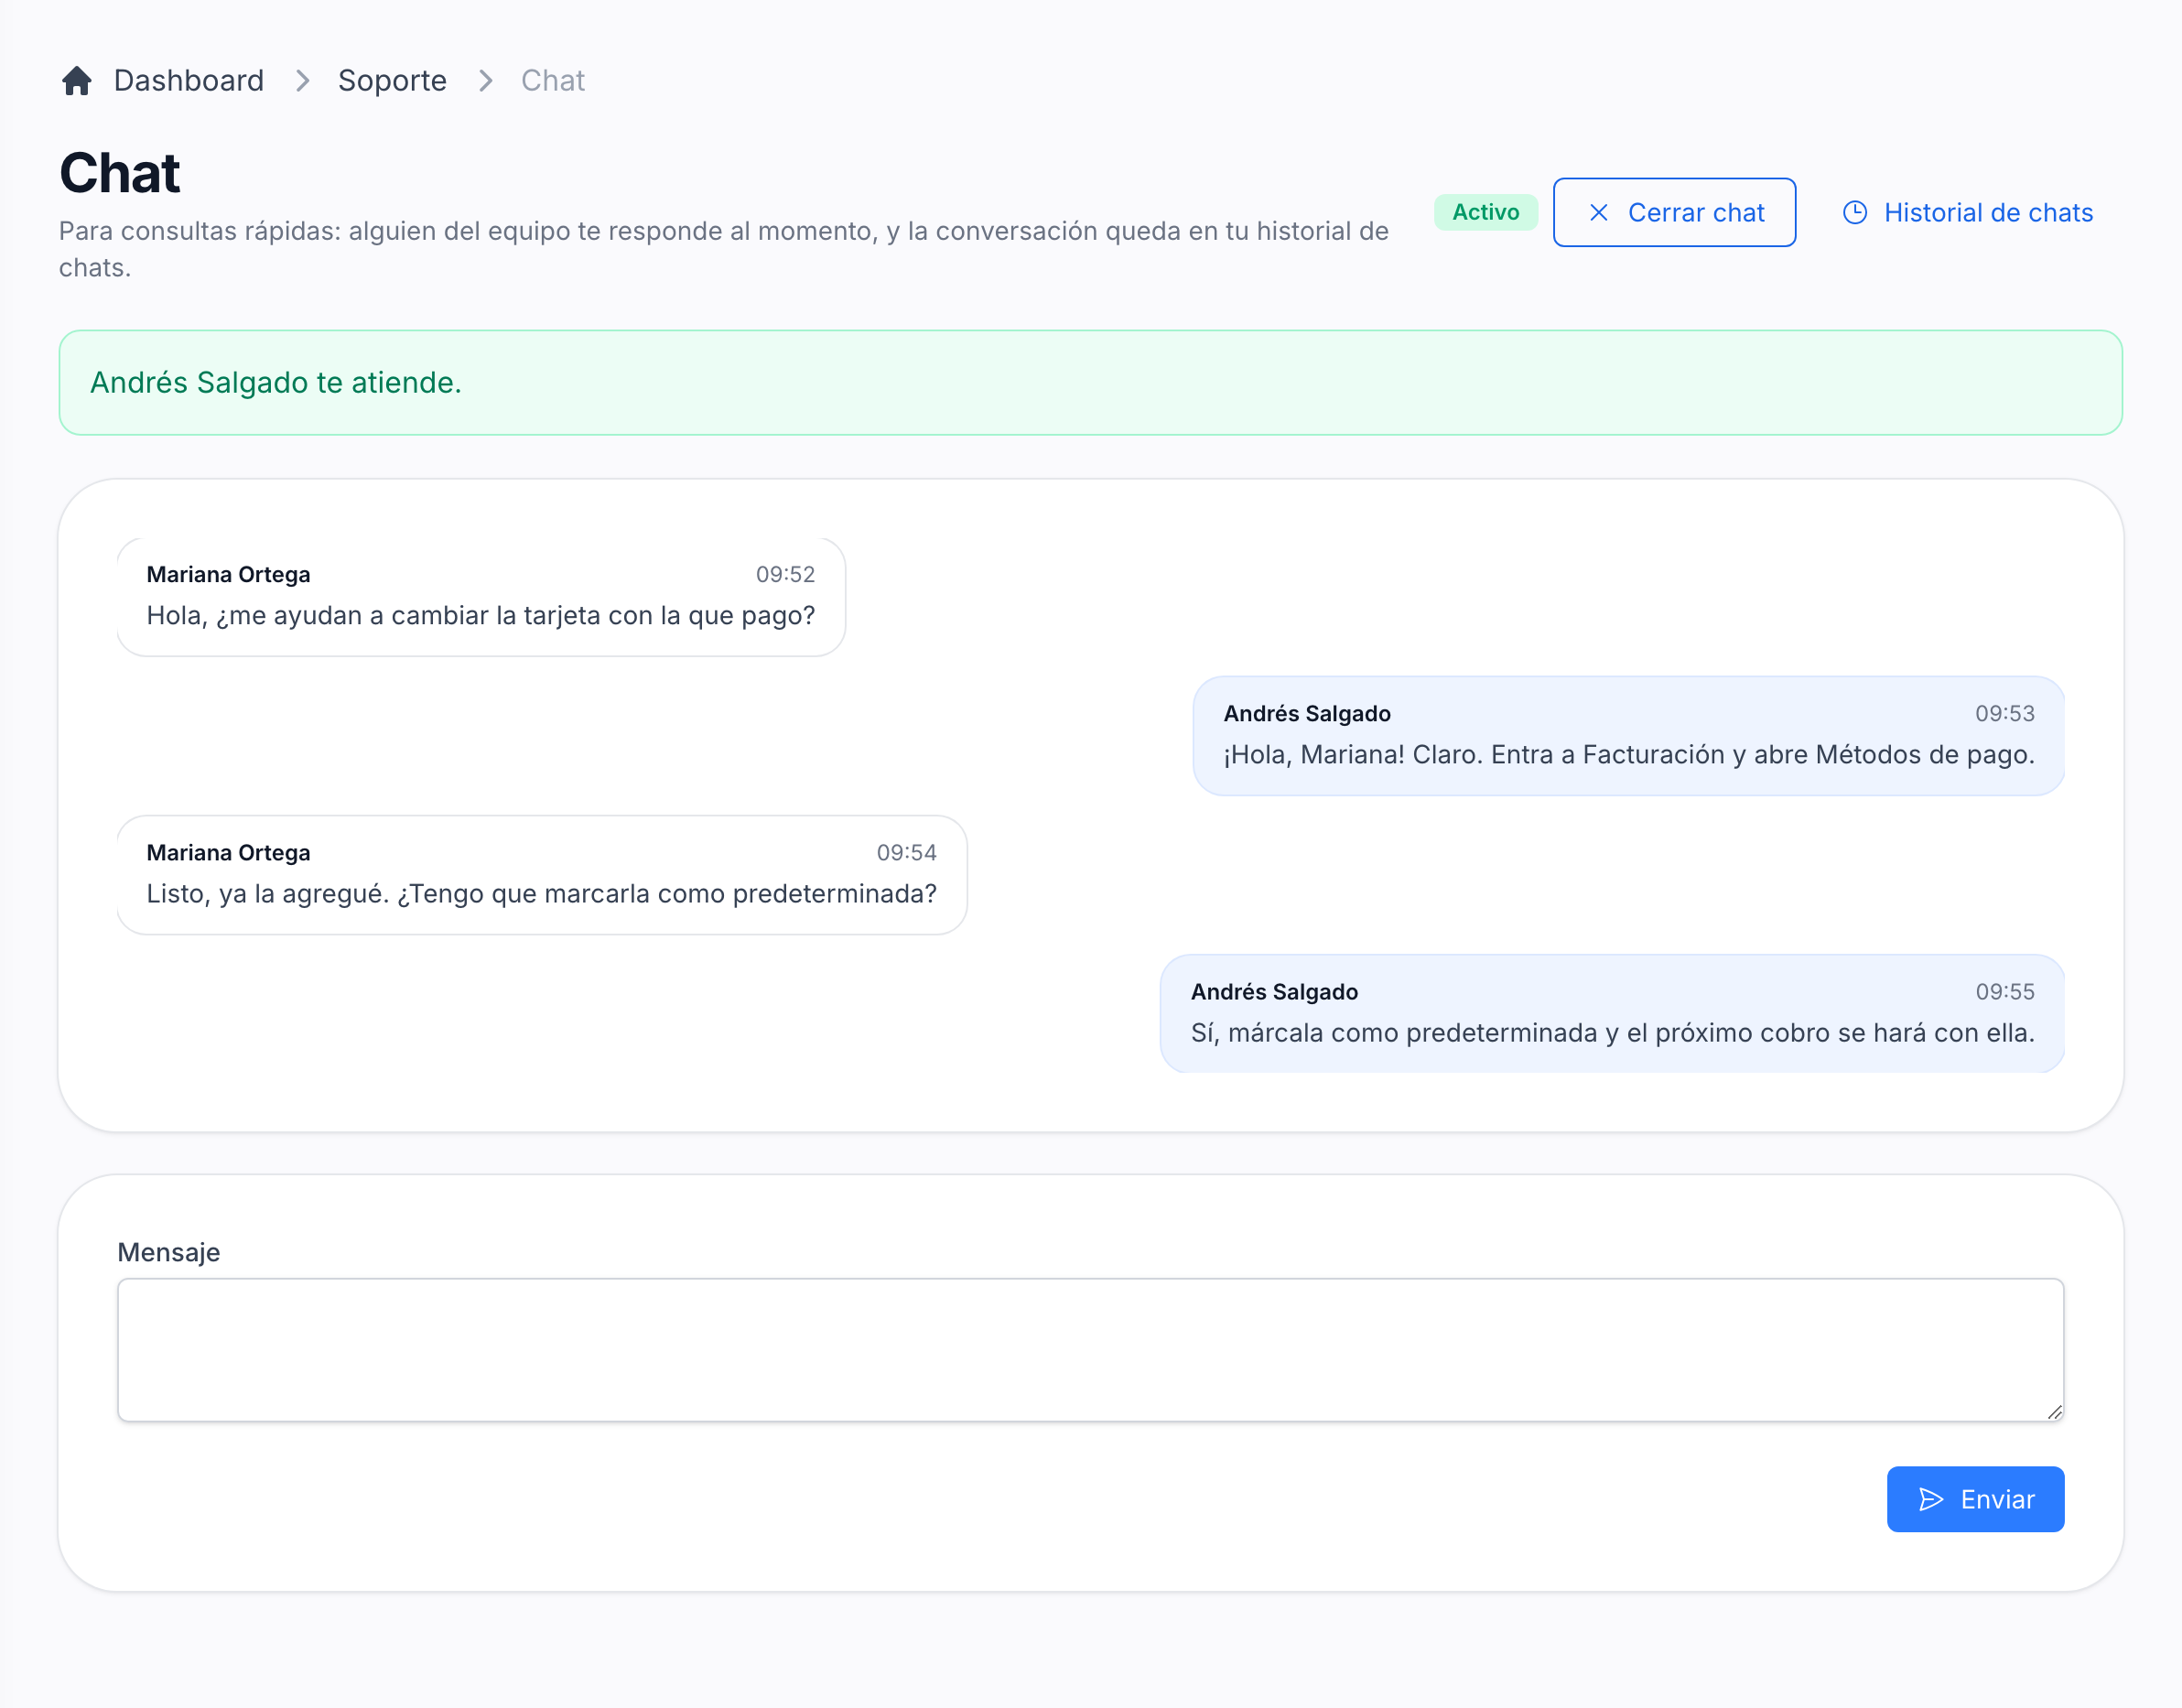Click Andrés Salgado name in 09:55 message
Screen dimensions: 2182x1708
1273,991
